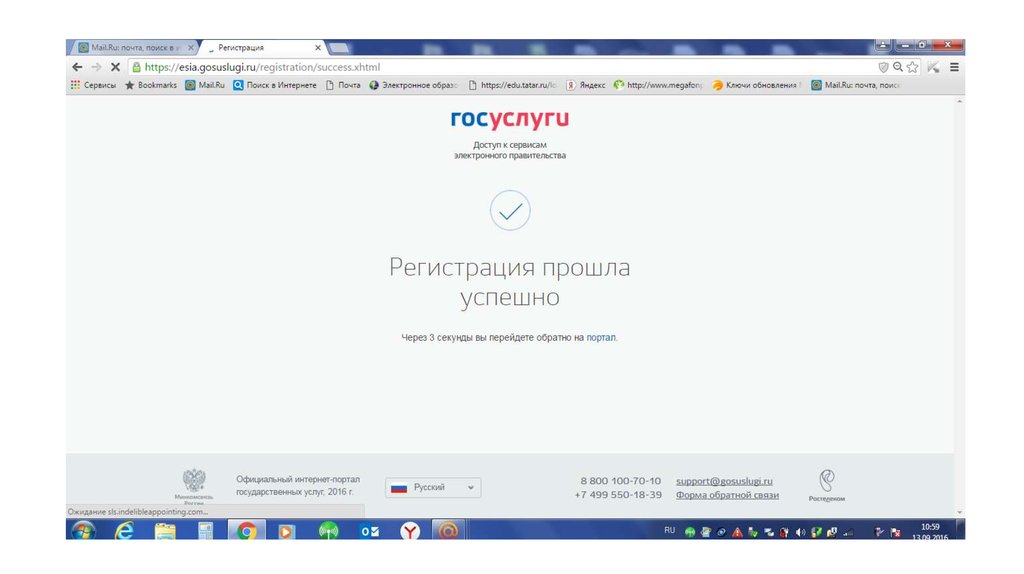Viewport: 1024px width, 574px height.
Task: Select the Регистрация tab
Action: click(260, 47)
